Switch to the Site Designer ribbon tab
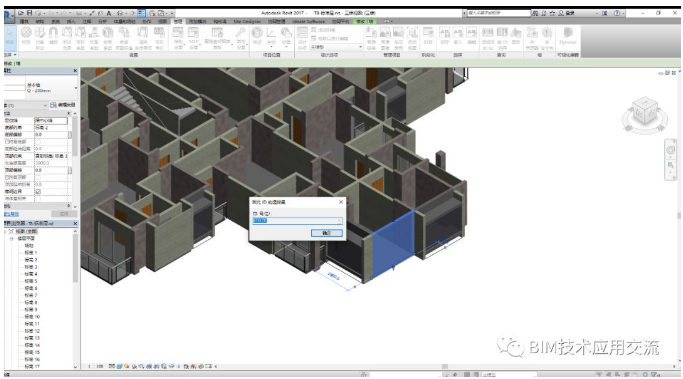The image size is (683, 379). pyautogui.click(x=247, y=21)
